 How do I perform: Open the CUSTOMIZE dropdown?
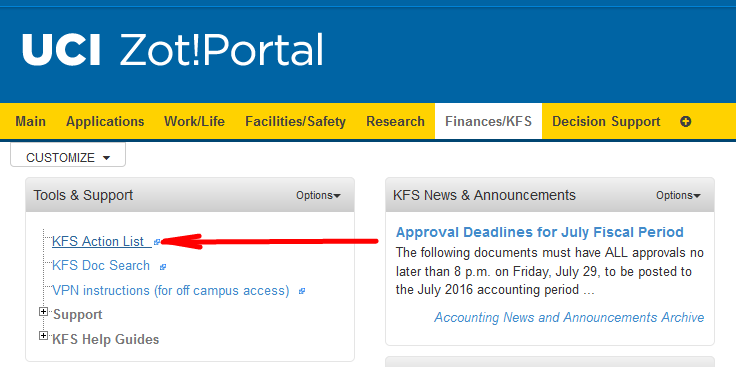(68, 155)
